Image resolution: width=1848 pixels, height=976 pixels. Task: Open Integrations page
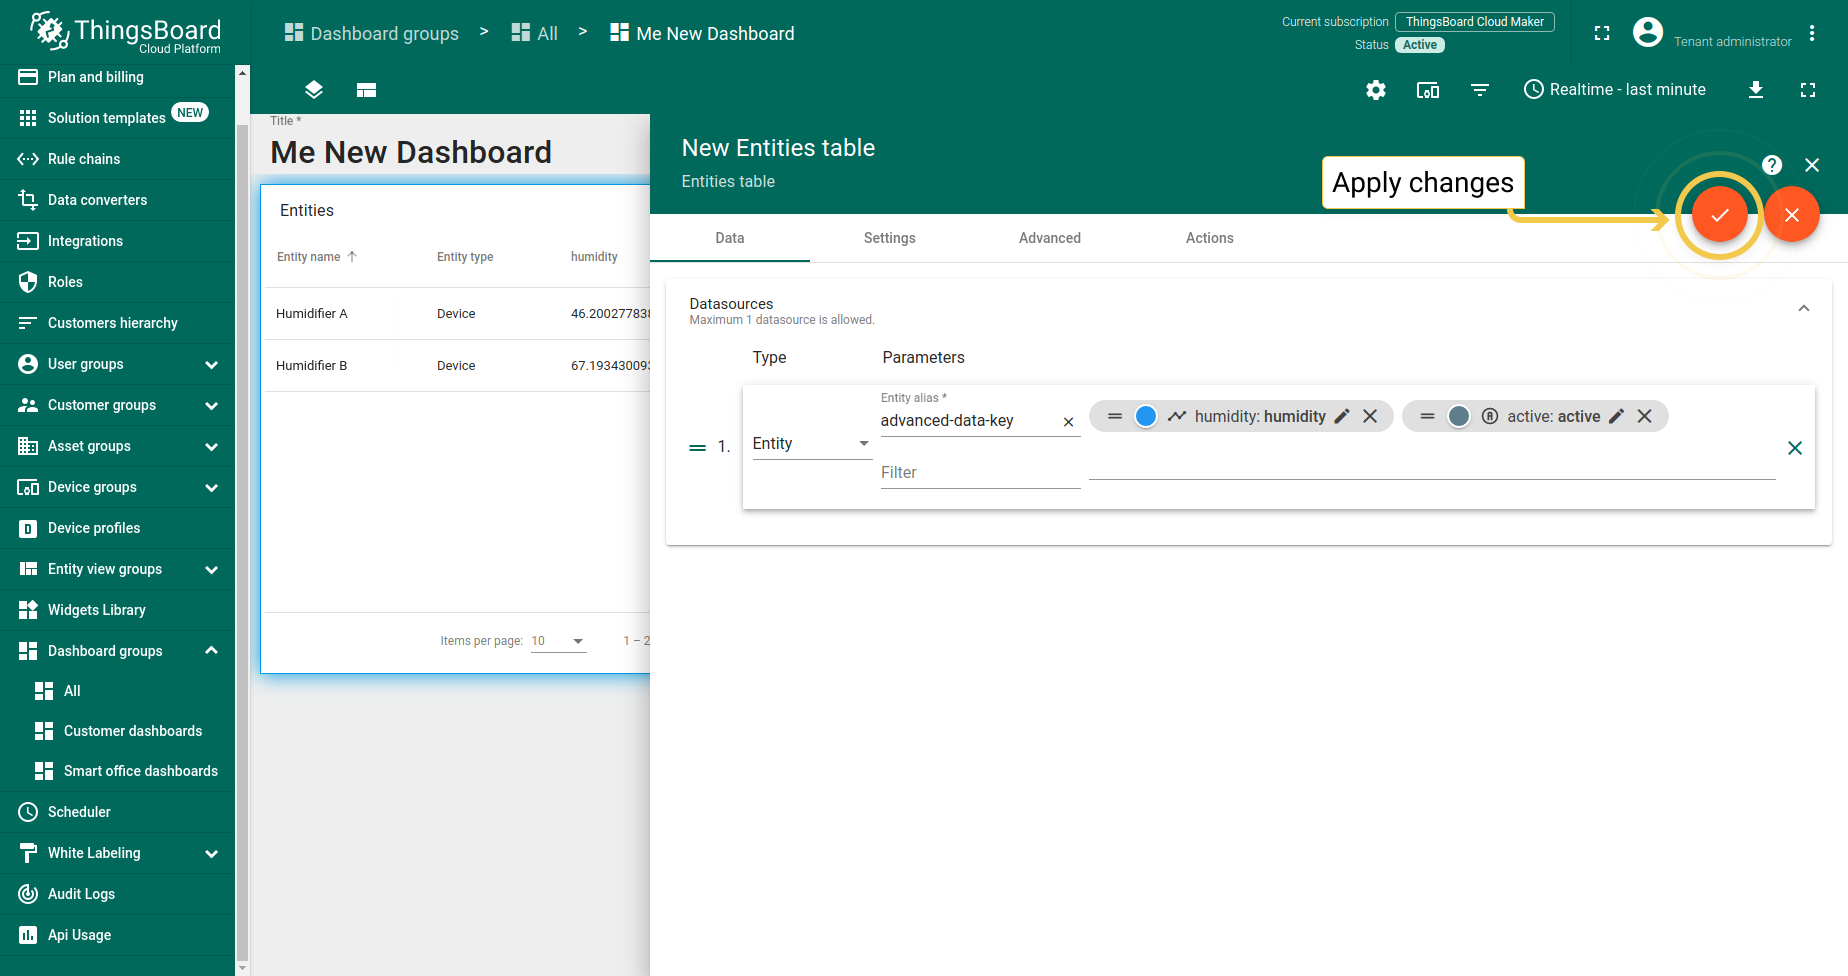[x=117, y=241]
